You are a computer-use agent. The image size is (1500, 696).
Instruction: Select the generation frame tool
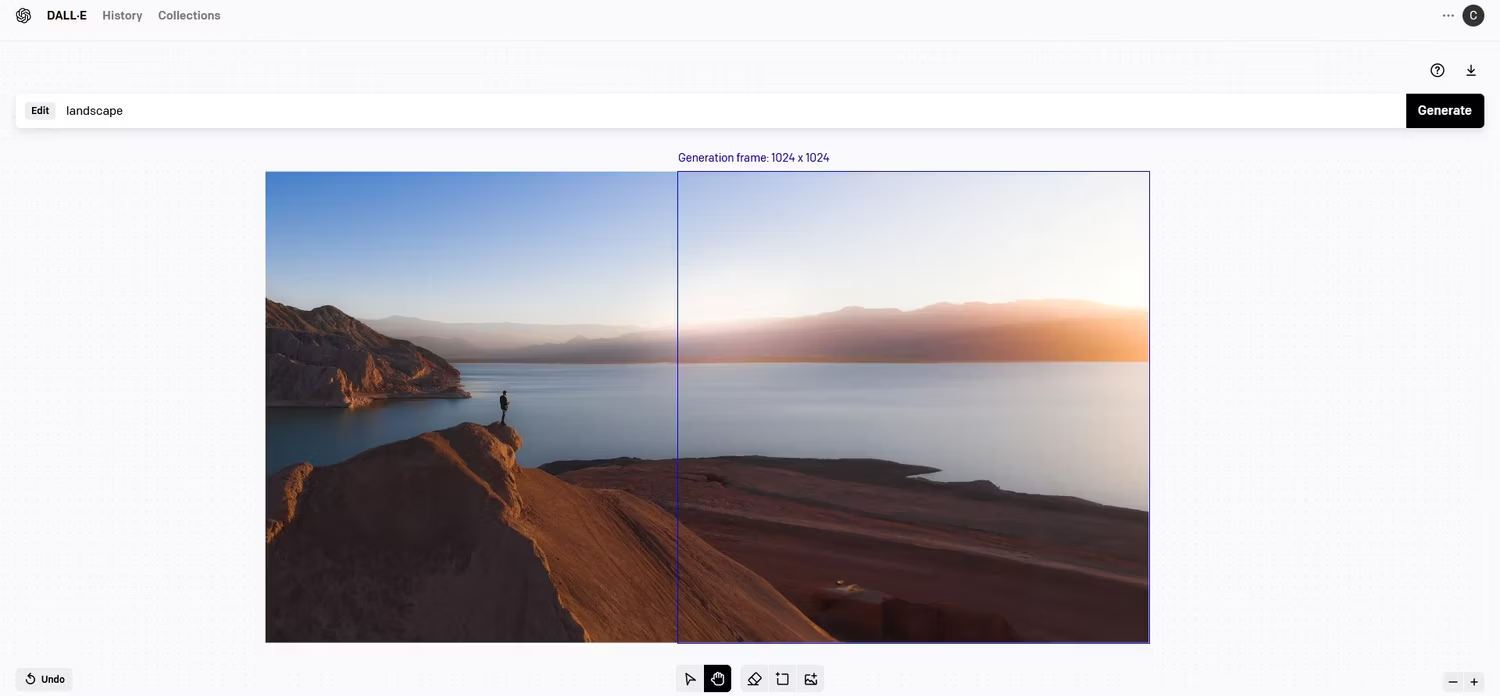click(781, 678)
